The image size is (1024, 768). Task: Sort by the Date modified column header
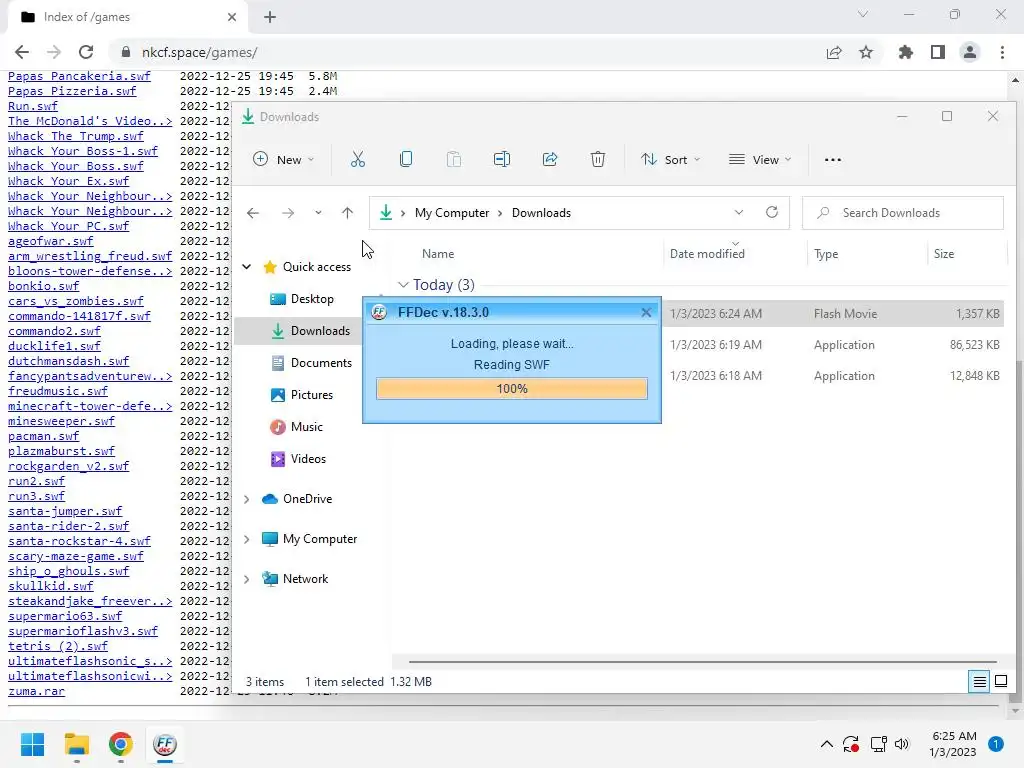coord(707,254)
